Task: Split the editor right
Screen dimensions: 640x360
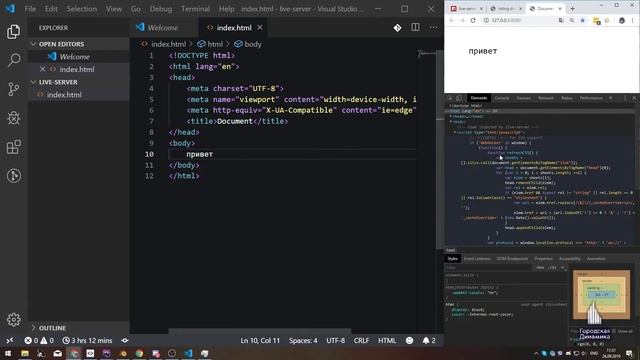Action: point(415,27)
